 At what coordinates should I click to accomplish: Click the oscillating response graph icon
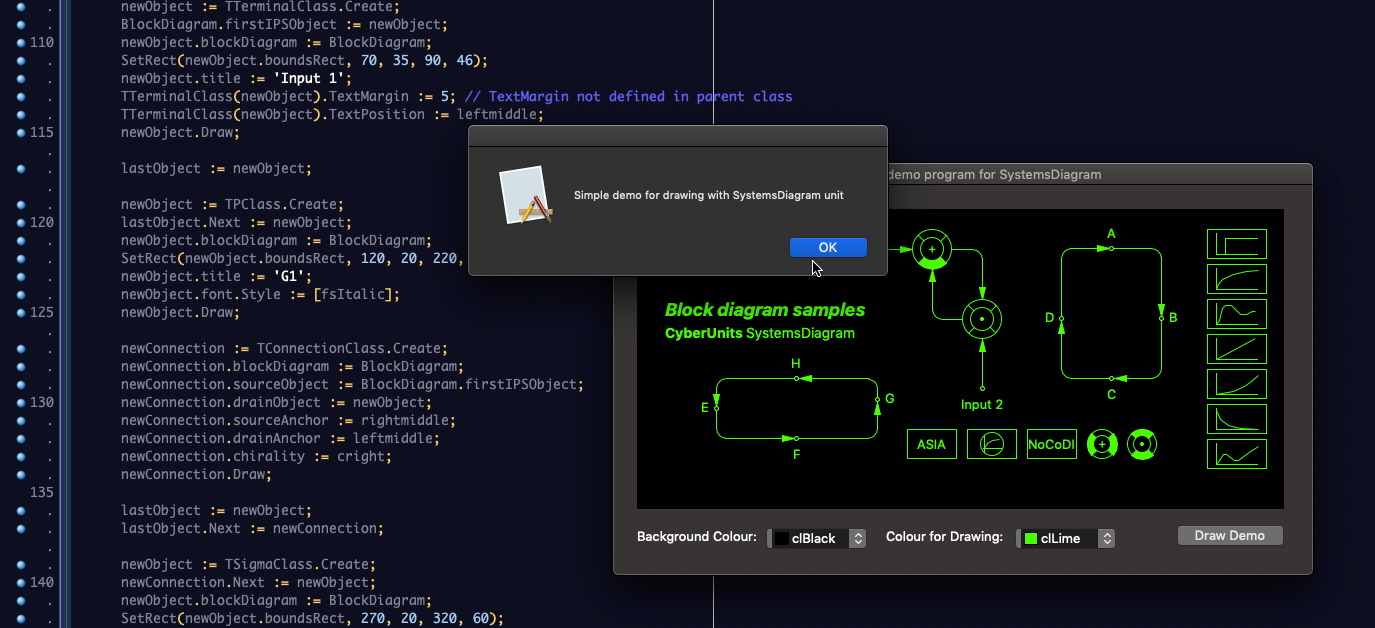pyautogui.click(x=1237, y=314)
